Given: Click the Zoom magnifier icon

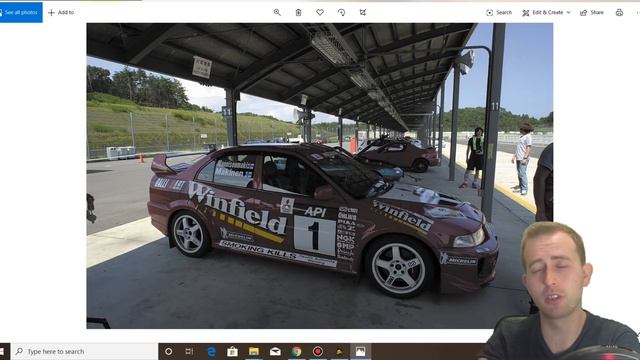Looking at the screenshot, I should pos(277,12).
